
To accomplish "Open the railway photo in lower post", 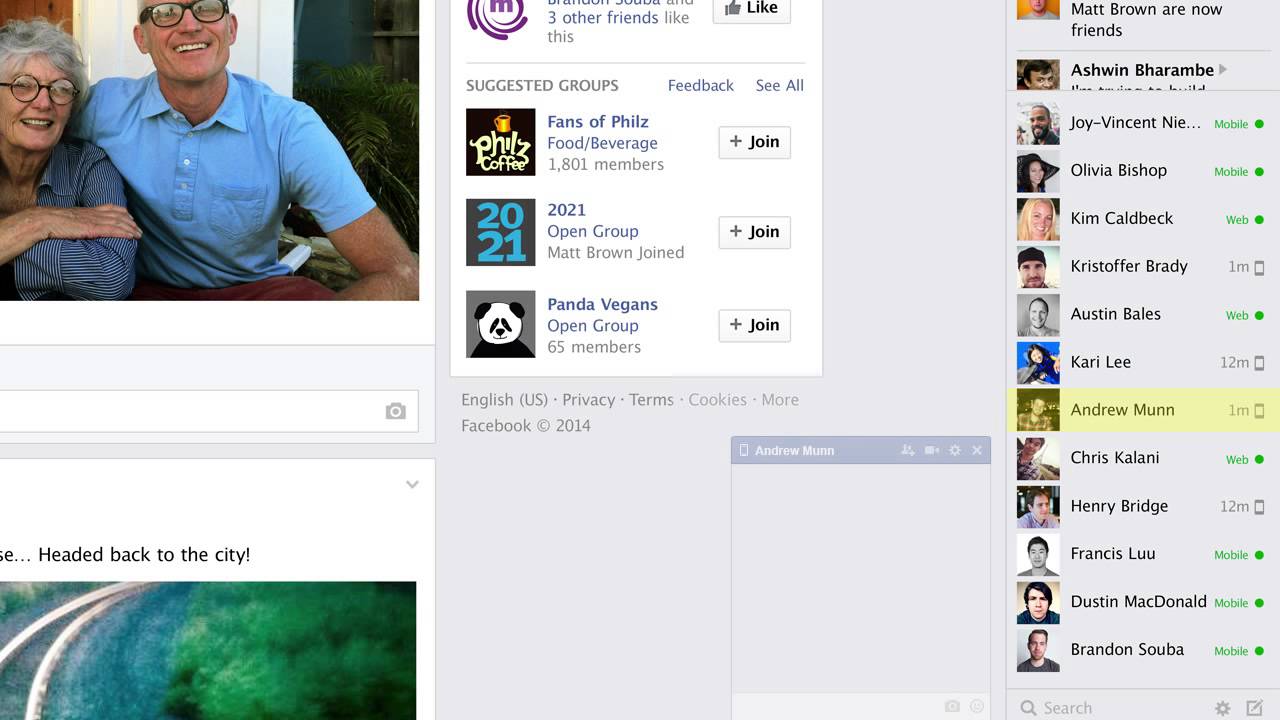I will click(208, 651).
